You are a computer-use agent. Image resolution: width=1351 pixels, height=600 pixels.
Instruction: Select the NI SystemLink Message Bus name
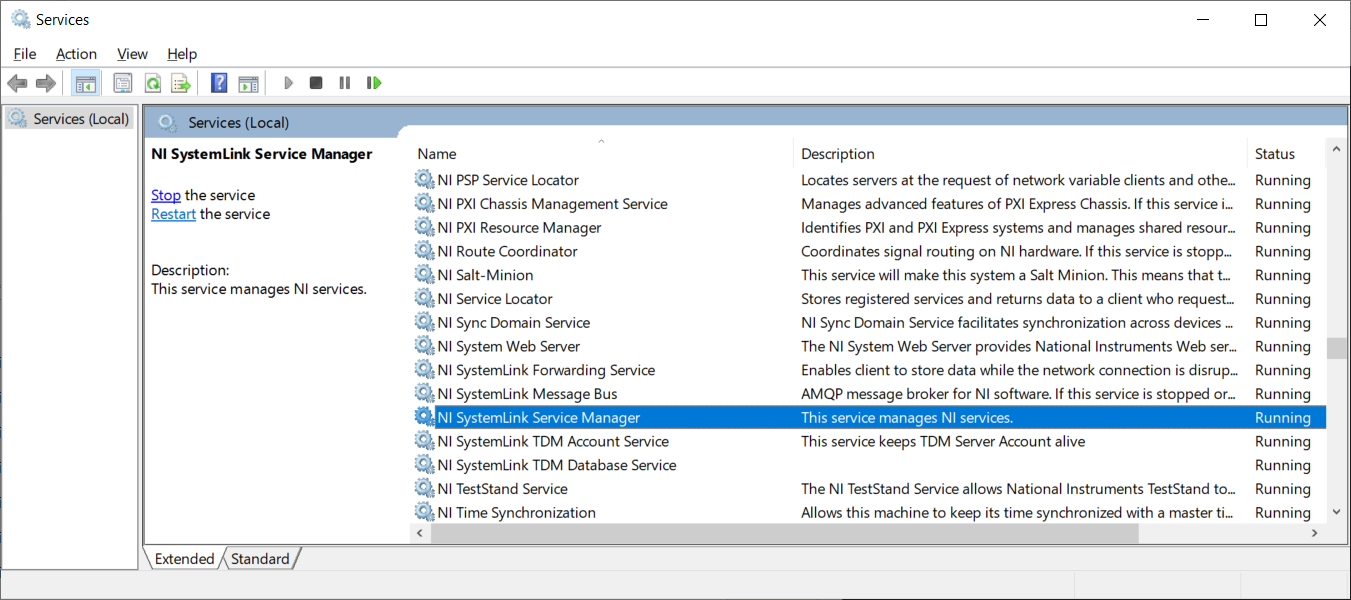(x=528, y=394)
